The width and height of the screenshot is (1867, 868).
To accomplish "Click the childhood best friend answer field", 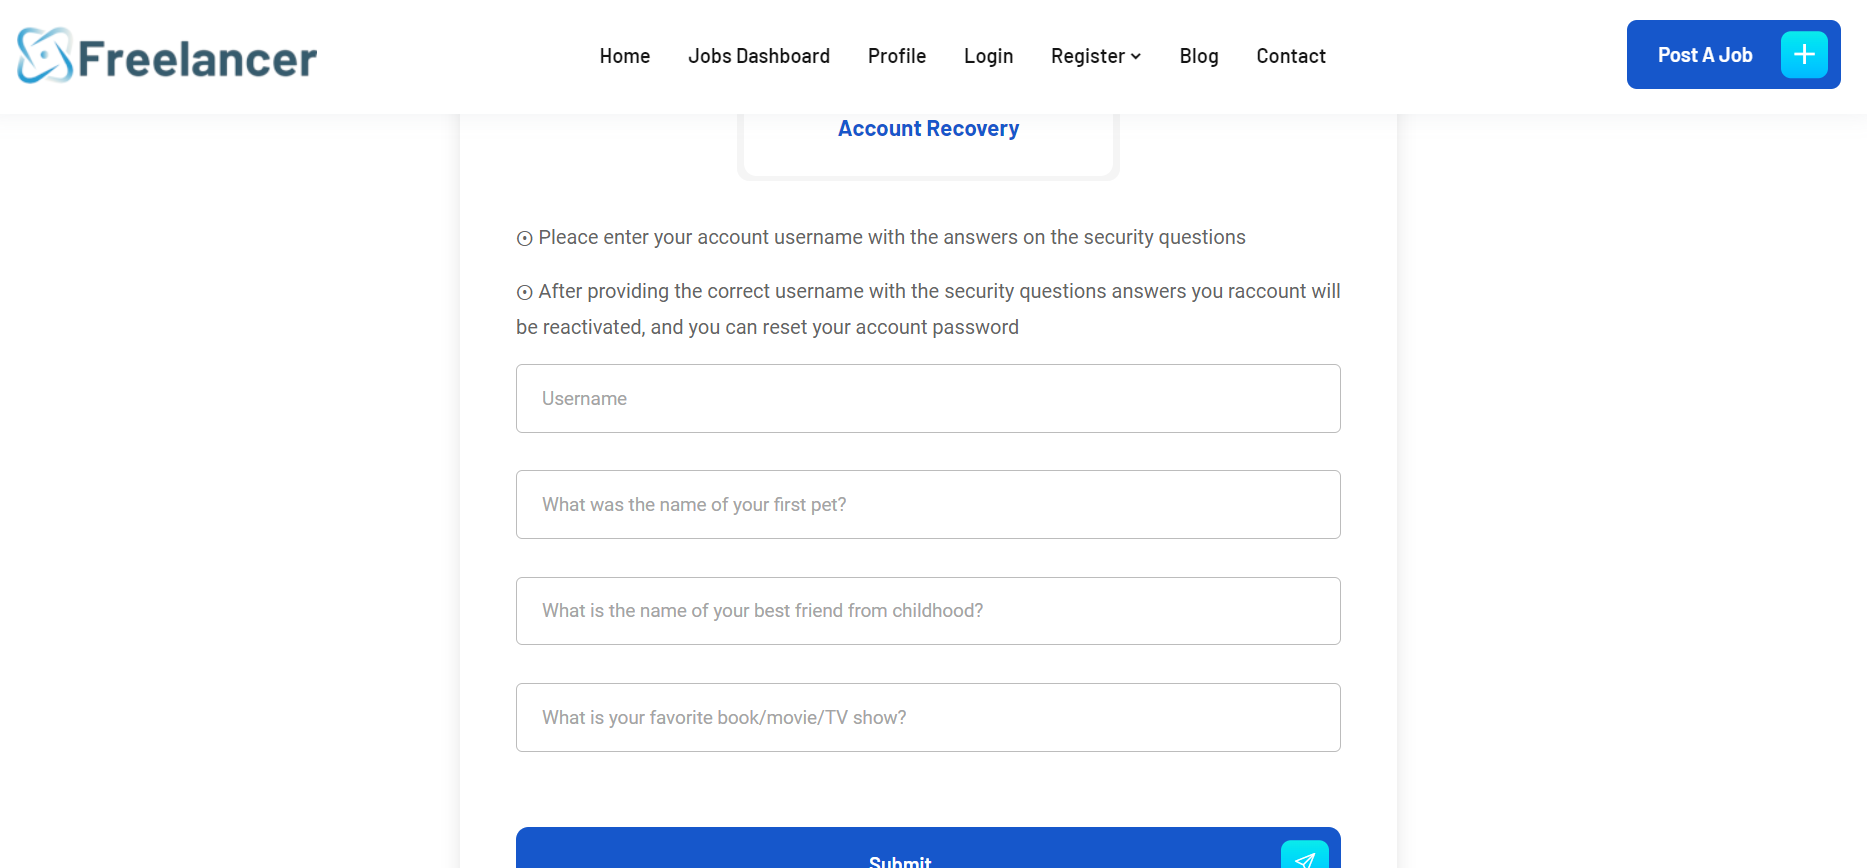I will click(x=928, y=610).
